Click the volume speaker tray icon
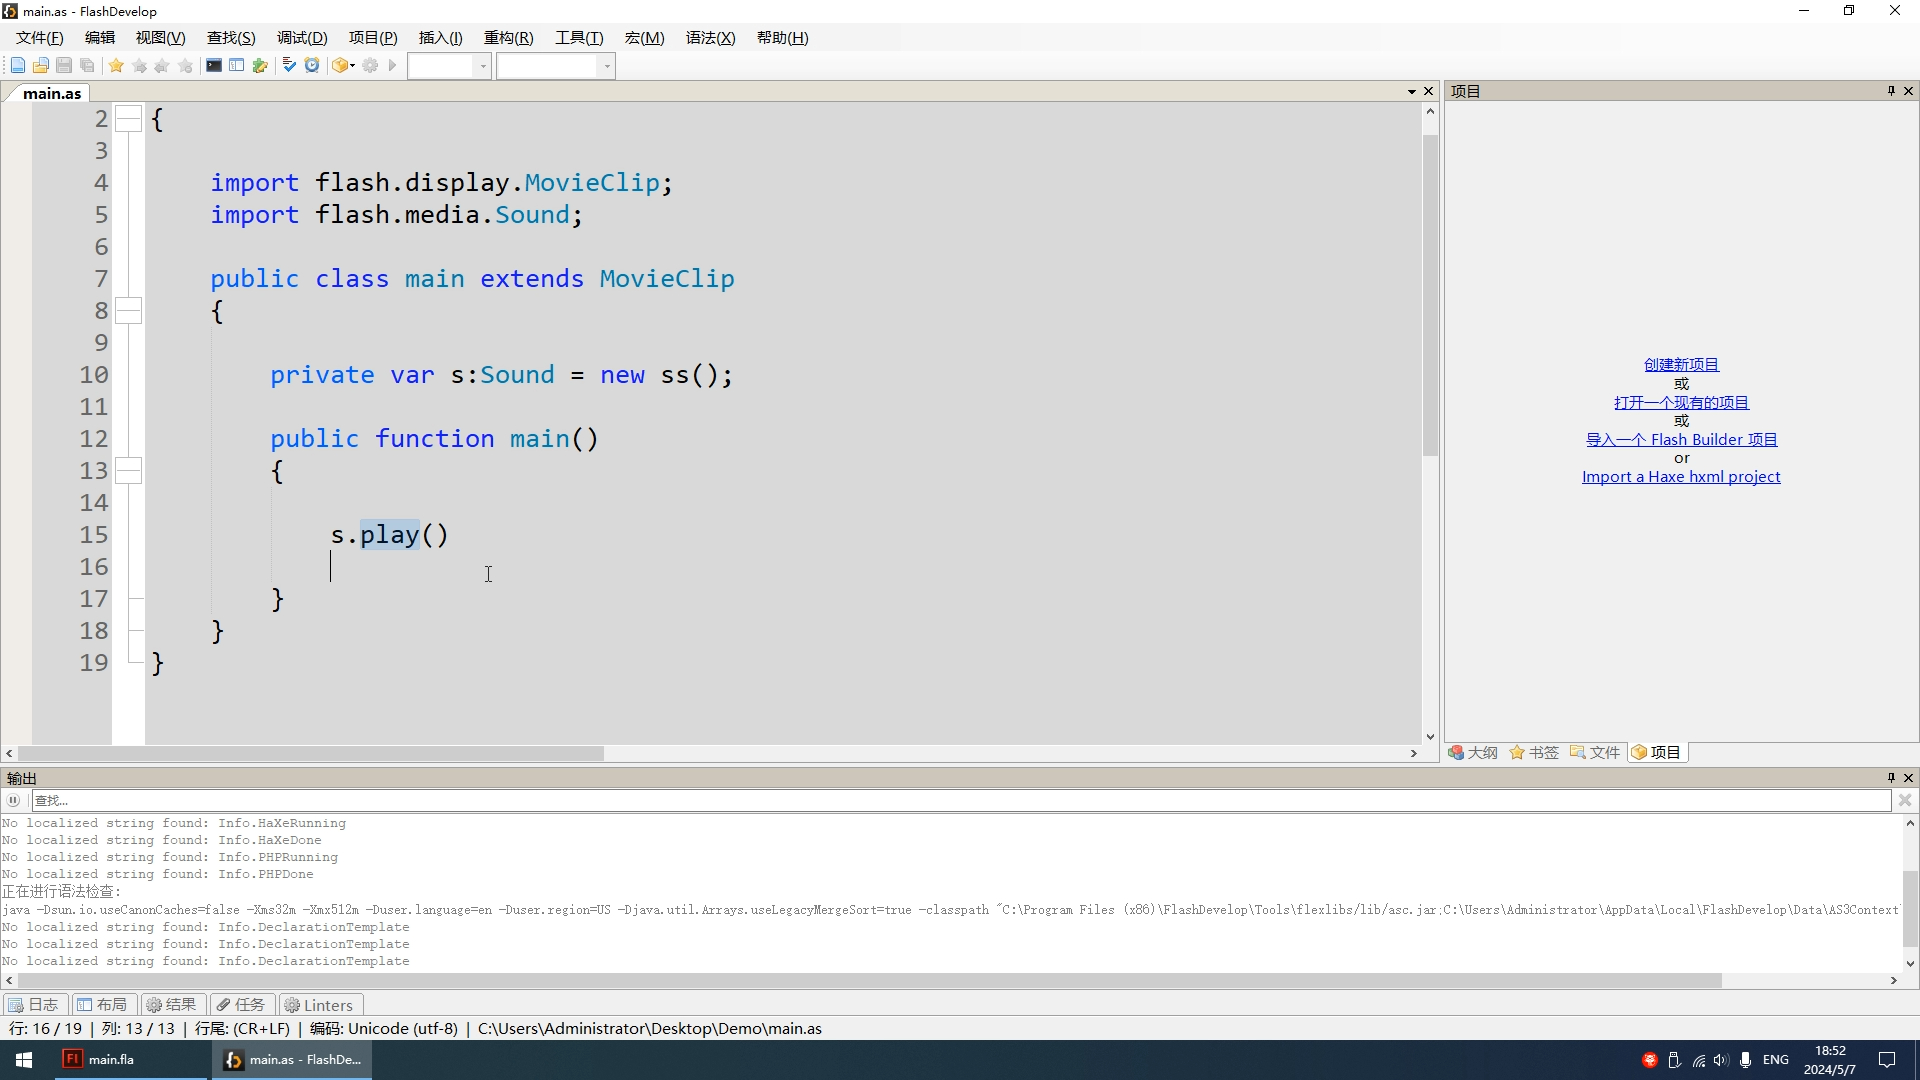The image size is (1920, 1080). coord(1721,1060)
